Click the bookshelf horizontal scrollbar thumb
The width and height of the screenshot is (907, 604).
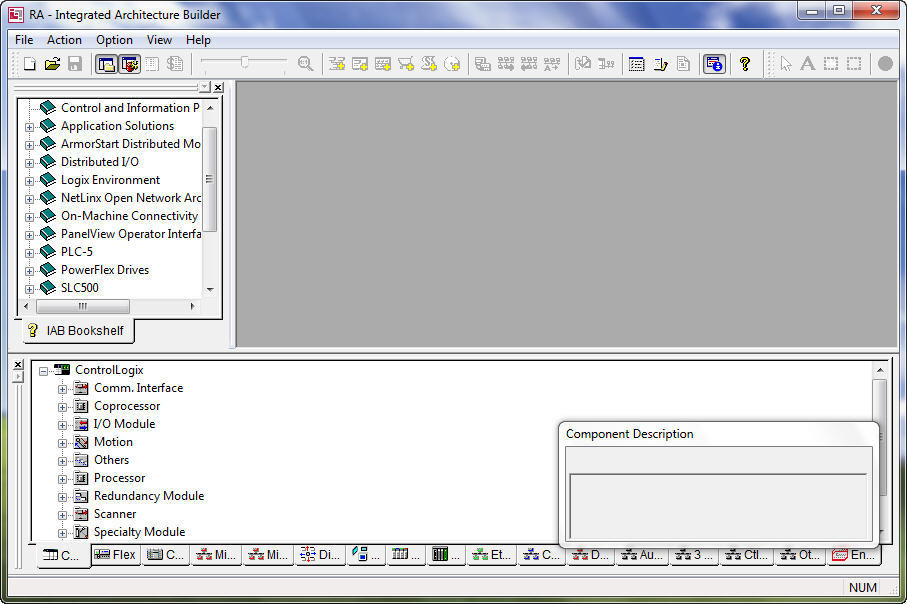pos(83,306)
